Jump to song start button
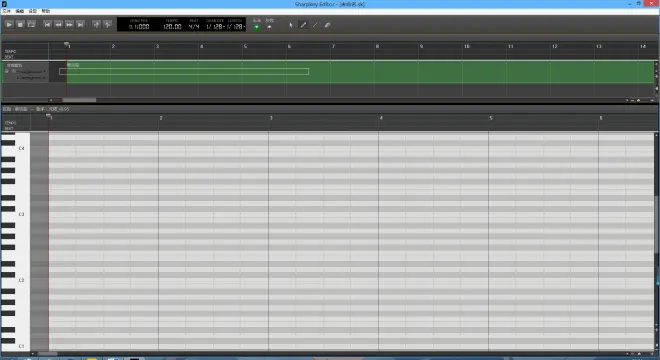 point(47,24)
